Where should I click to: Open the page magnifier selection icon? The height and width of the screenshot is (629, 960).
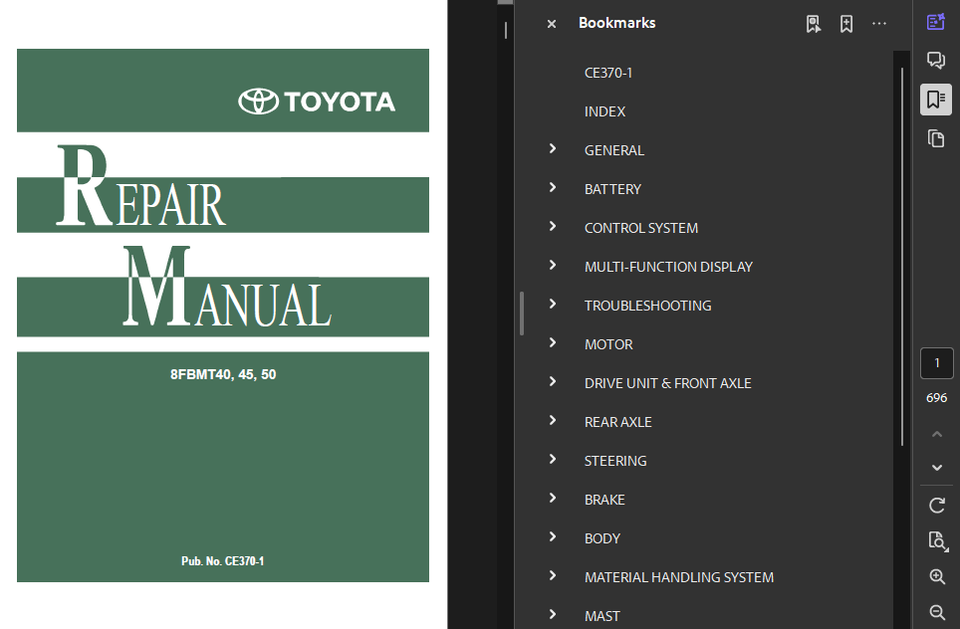point(937,541)
